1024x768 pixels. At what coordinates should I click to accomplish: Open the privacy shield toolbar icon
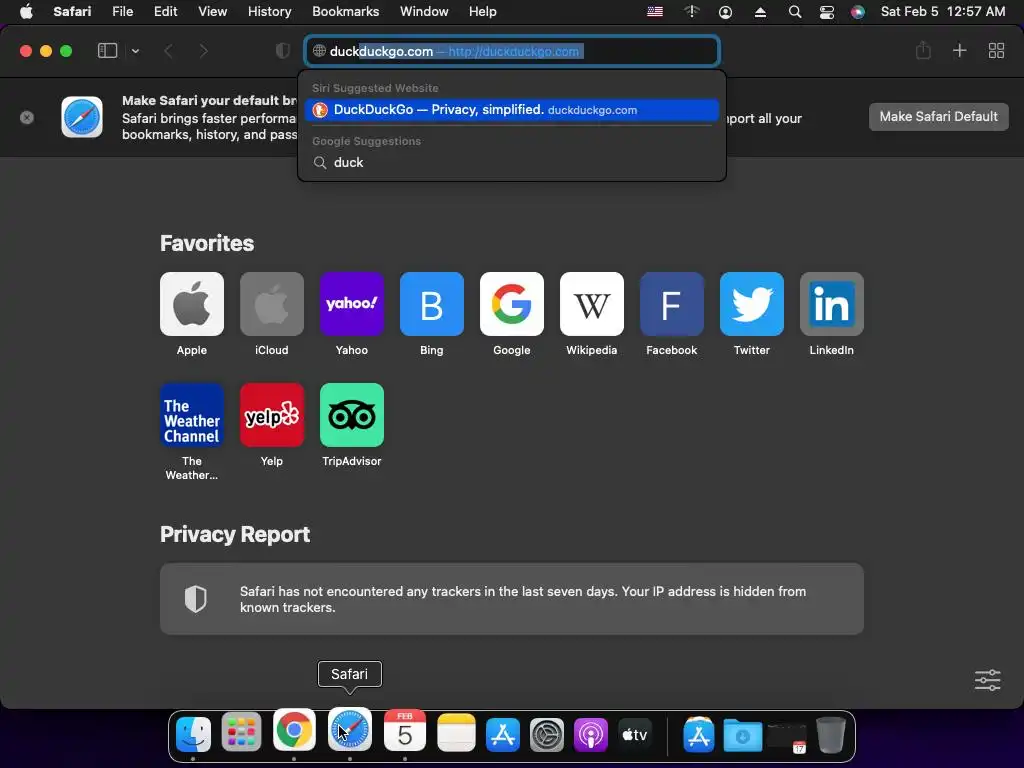coord(282,51)
